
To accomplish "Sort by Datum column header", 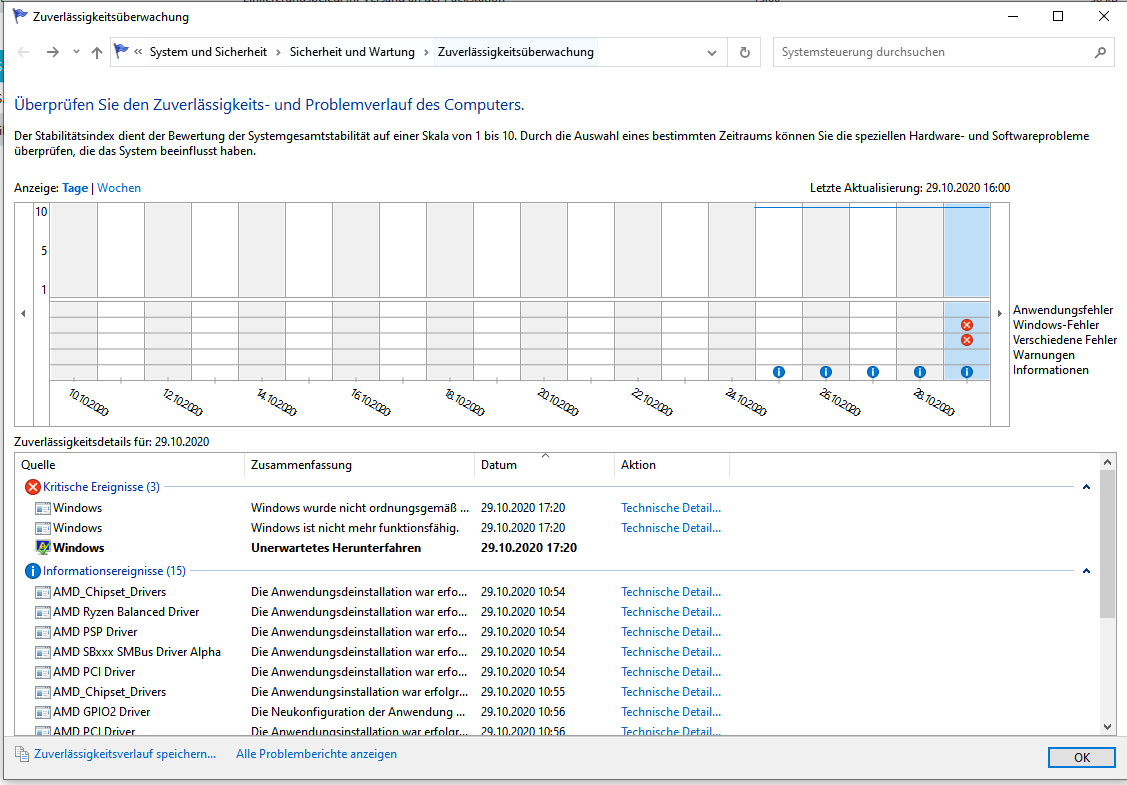I will (x=544, y=465).
